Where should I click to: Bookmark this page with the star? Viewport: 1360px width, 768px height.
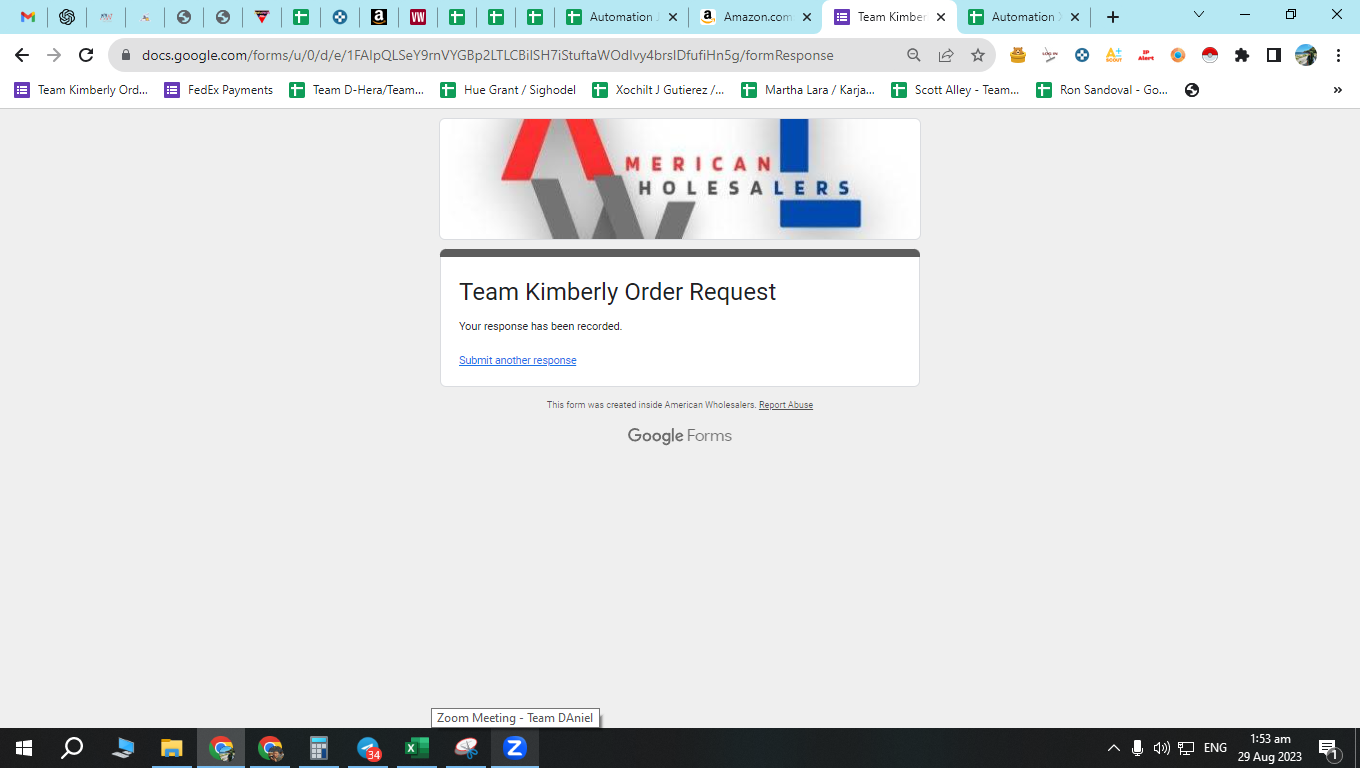click(x=978, y=56)
